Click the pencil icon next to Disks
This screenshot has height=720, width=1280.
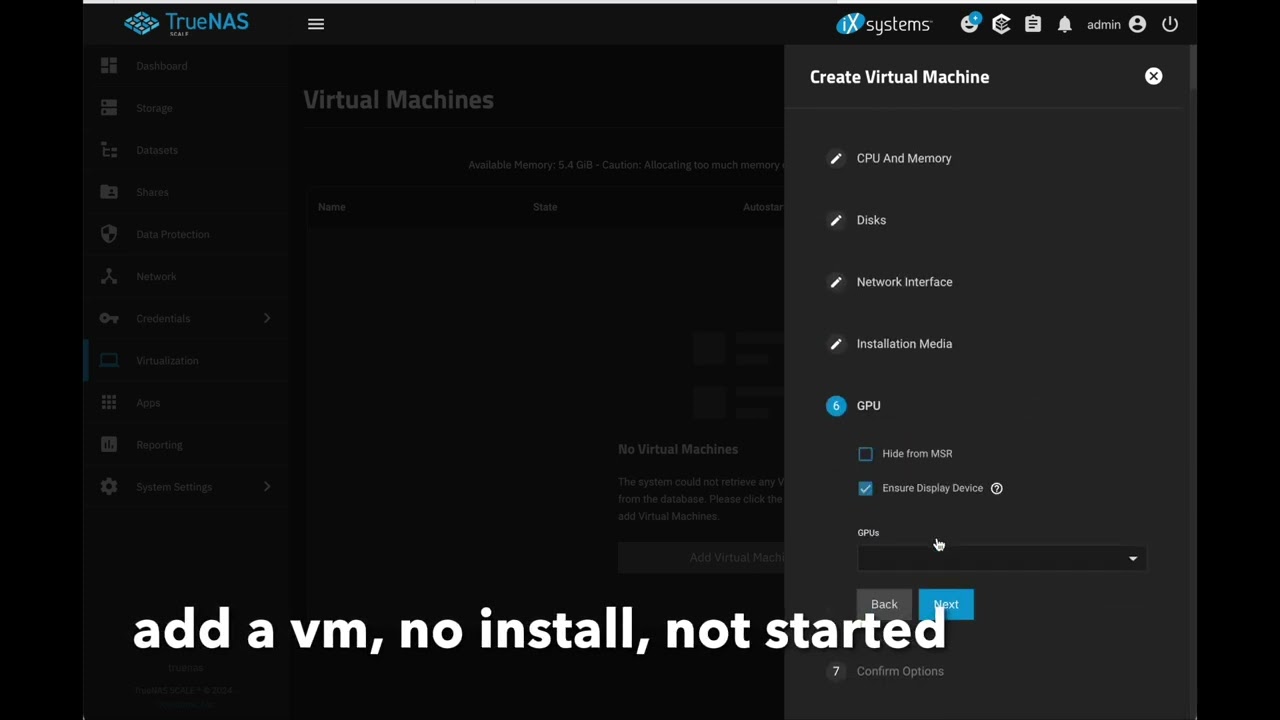click(836, 220)
